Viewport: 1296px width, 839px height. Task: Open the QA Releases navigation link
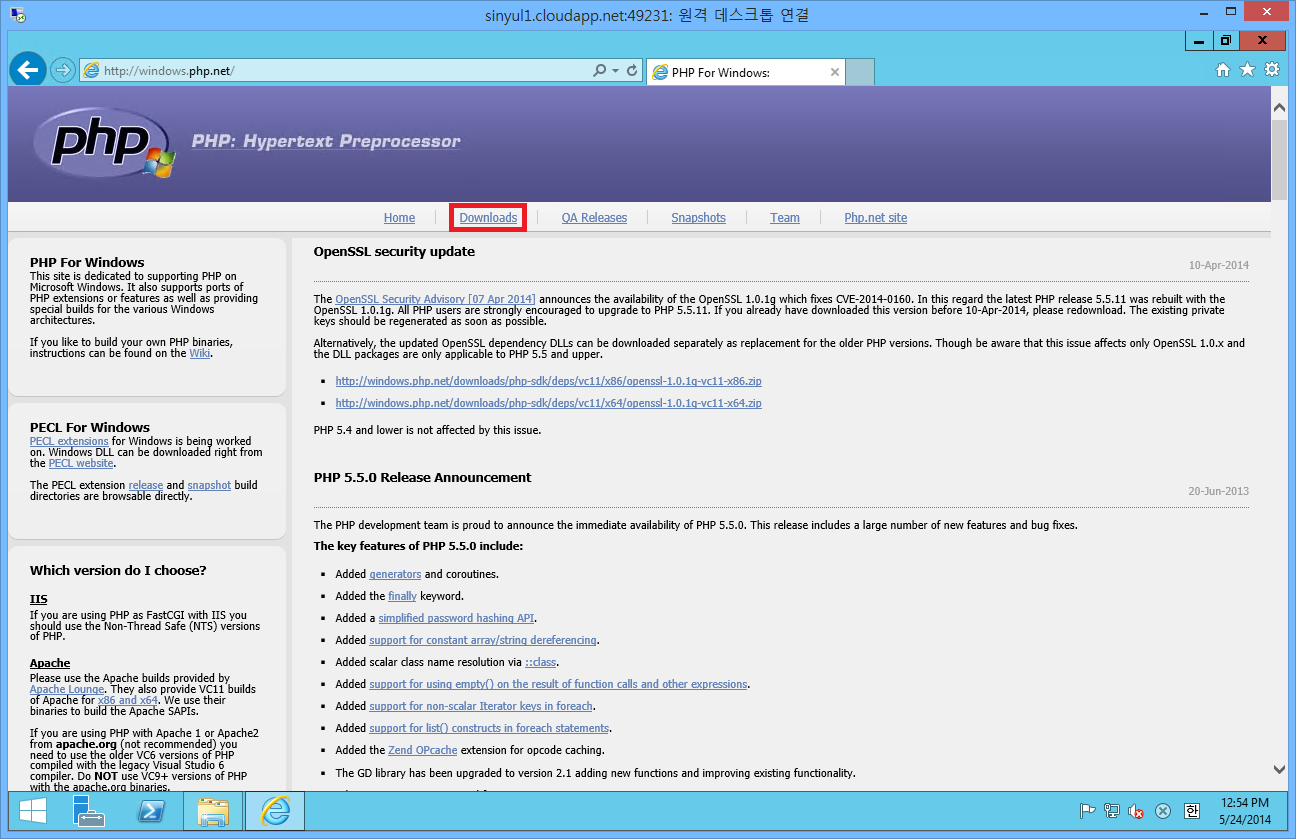[594, 217]
